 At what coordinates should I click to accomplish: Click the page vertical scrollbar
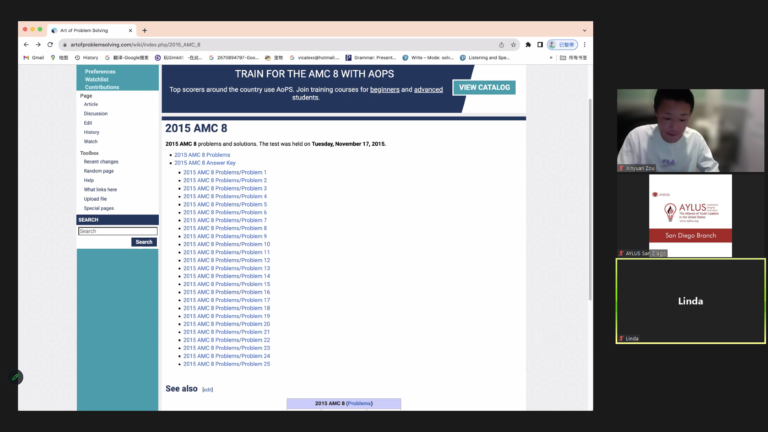click(590, 198)
